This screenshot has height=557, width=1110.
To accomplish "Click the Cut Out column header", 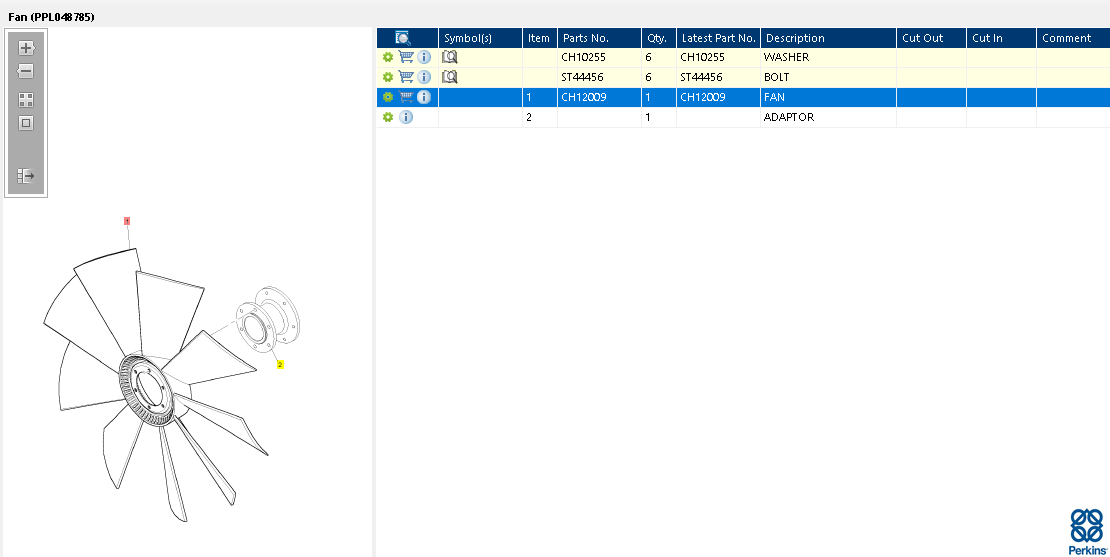I will 931,38.
